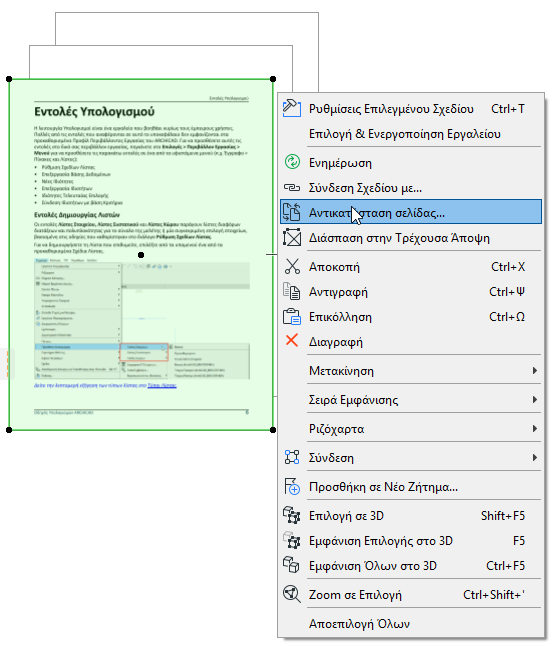557x646 pixels.
Task: Choose Διαγραφή from the context menu
Action: [x=411, y=342]
